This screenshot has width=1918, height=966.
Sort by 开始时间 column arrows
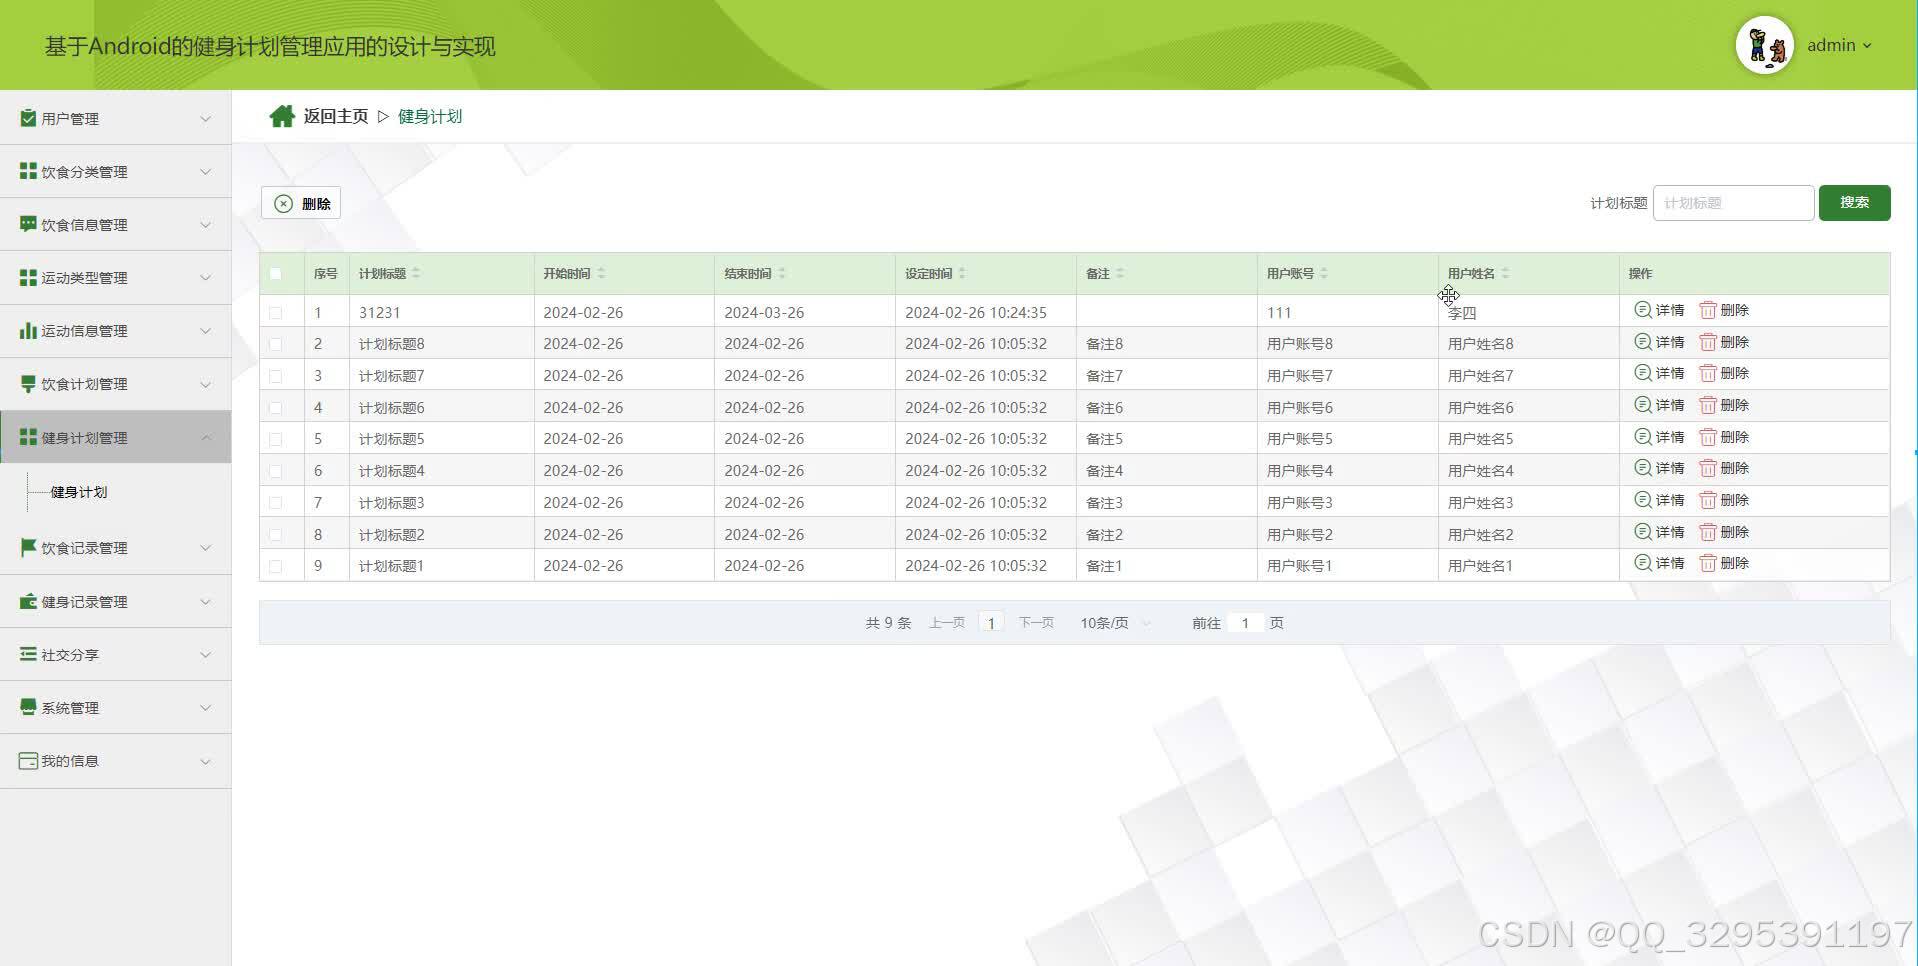coord(601,273)
